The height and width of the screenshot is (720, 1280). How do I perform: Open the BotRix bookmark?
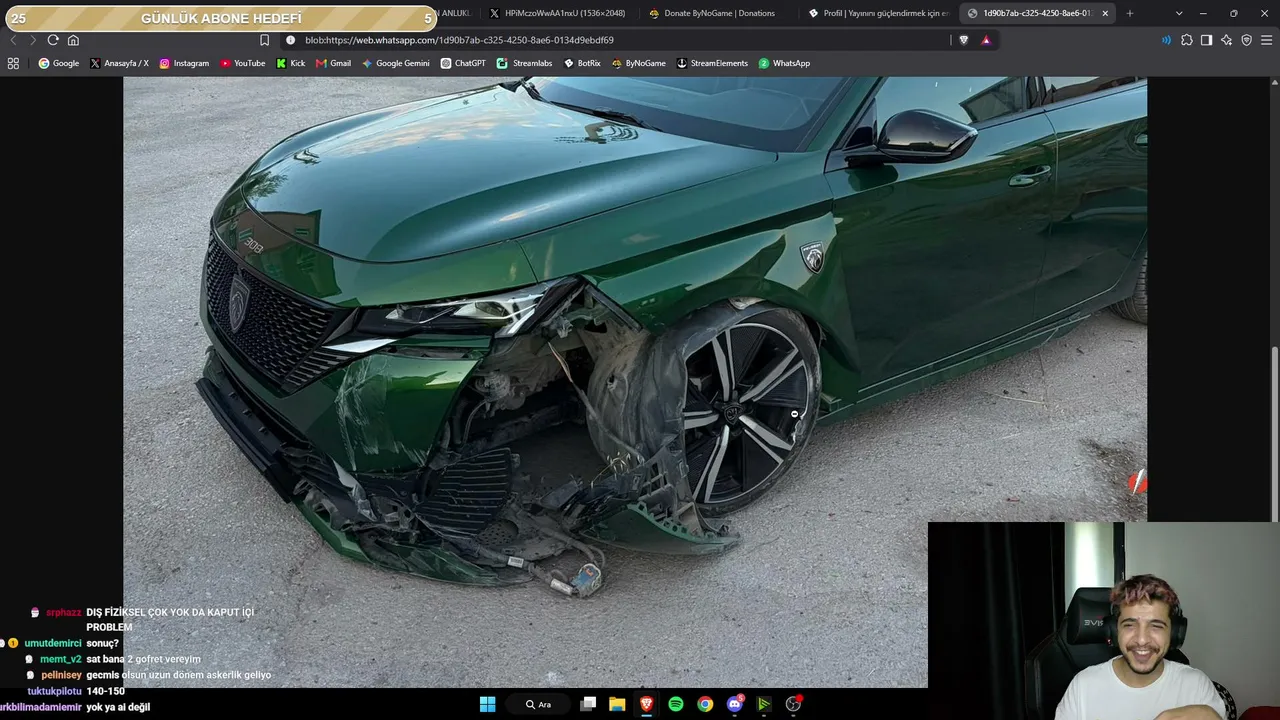[x=582, y=63]
